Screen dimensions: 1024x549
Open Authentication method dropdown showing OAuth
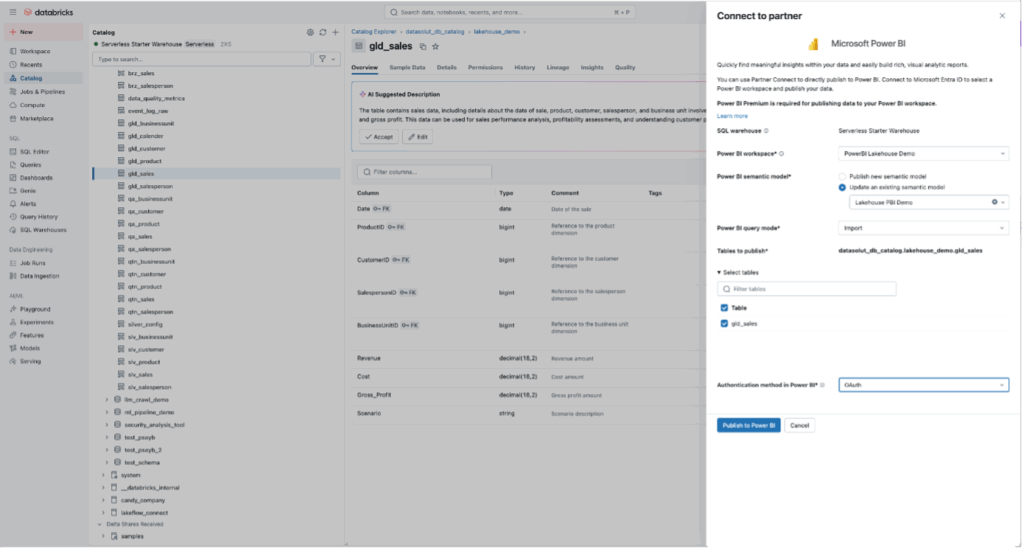(x=922, y=385)
